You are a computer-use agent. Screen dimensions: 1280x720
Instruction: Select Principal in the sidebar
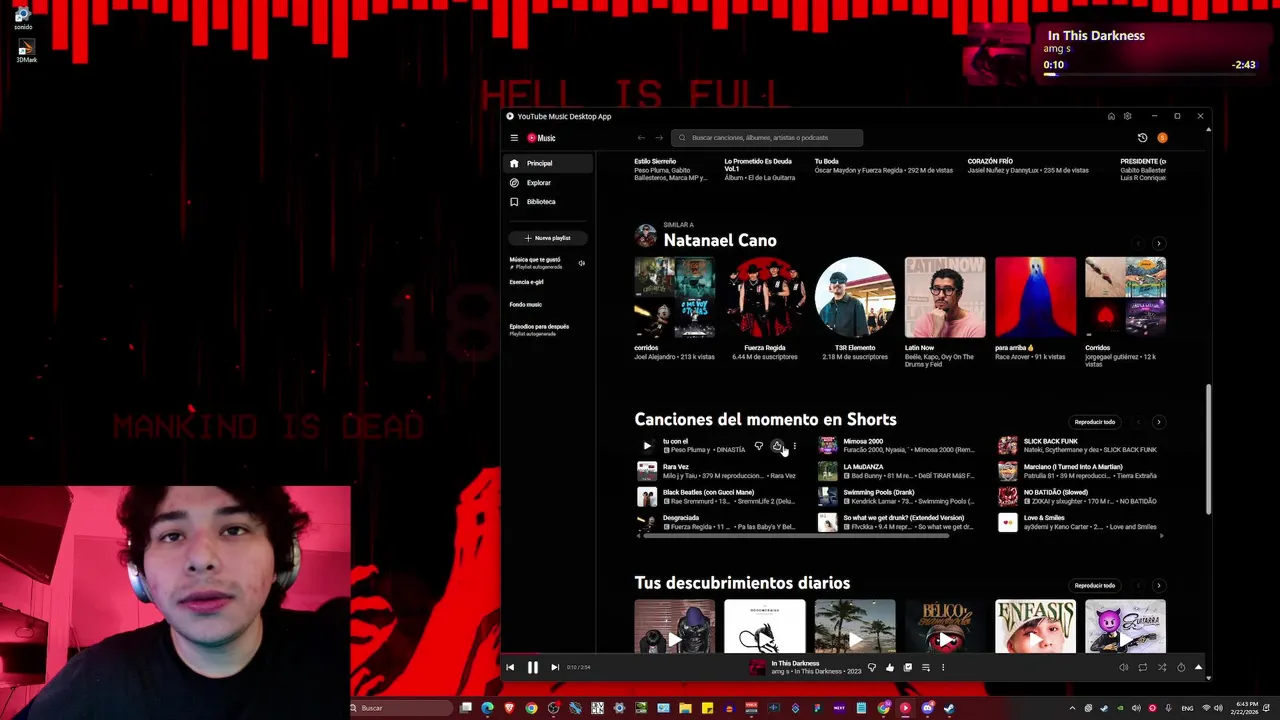[x=548, y=163]
